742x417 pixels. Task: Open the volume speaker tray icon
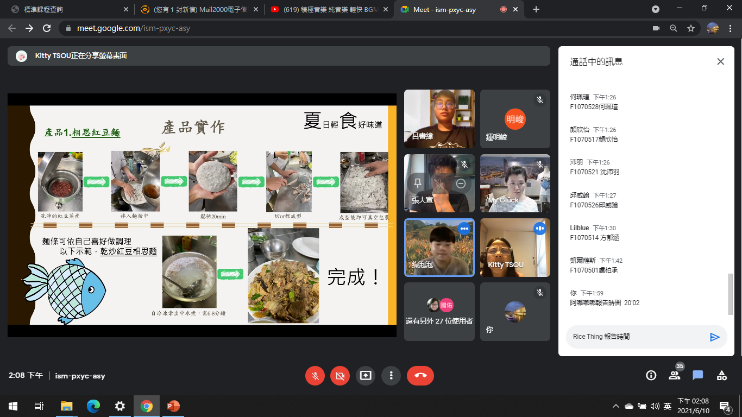[655, 406]
